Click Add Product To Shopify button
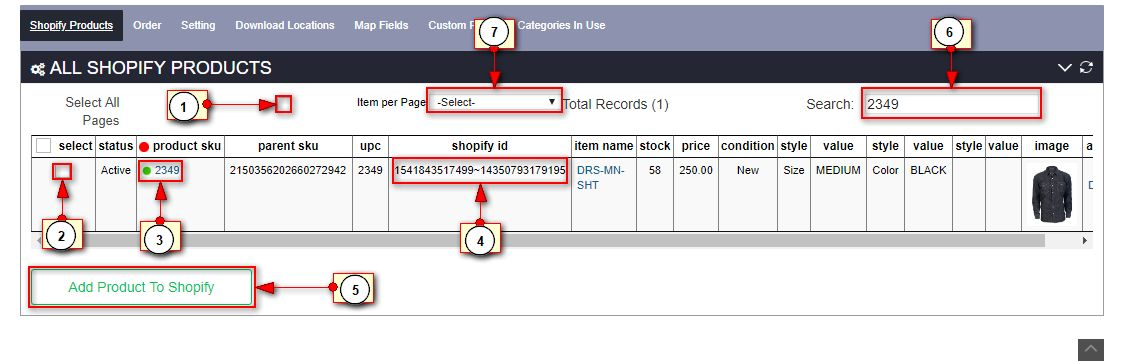This screenshot has height=361, width=1124. (x=141, y=287)
